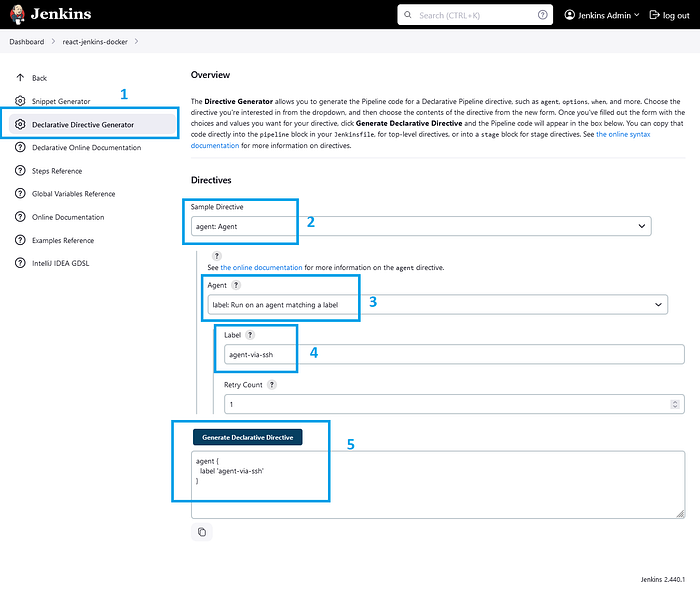Click the Snippet Generator gear icon
700x596 pixels.
tap(20, 101)
